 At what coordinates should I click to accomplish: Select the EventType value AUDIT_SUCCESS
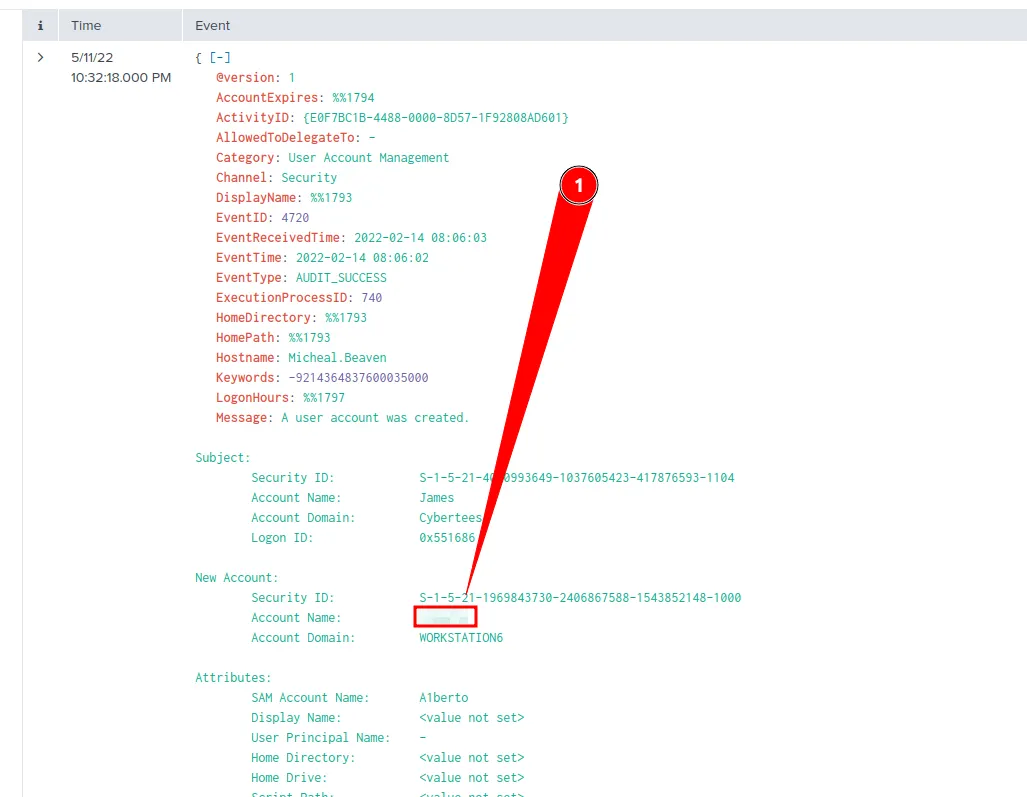pyautogui.click(x=342, y=277)
